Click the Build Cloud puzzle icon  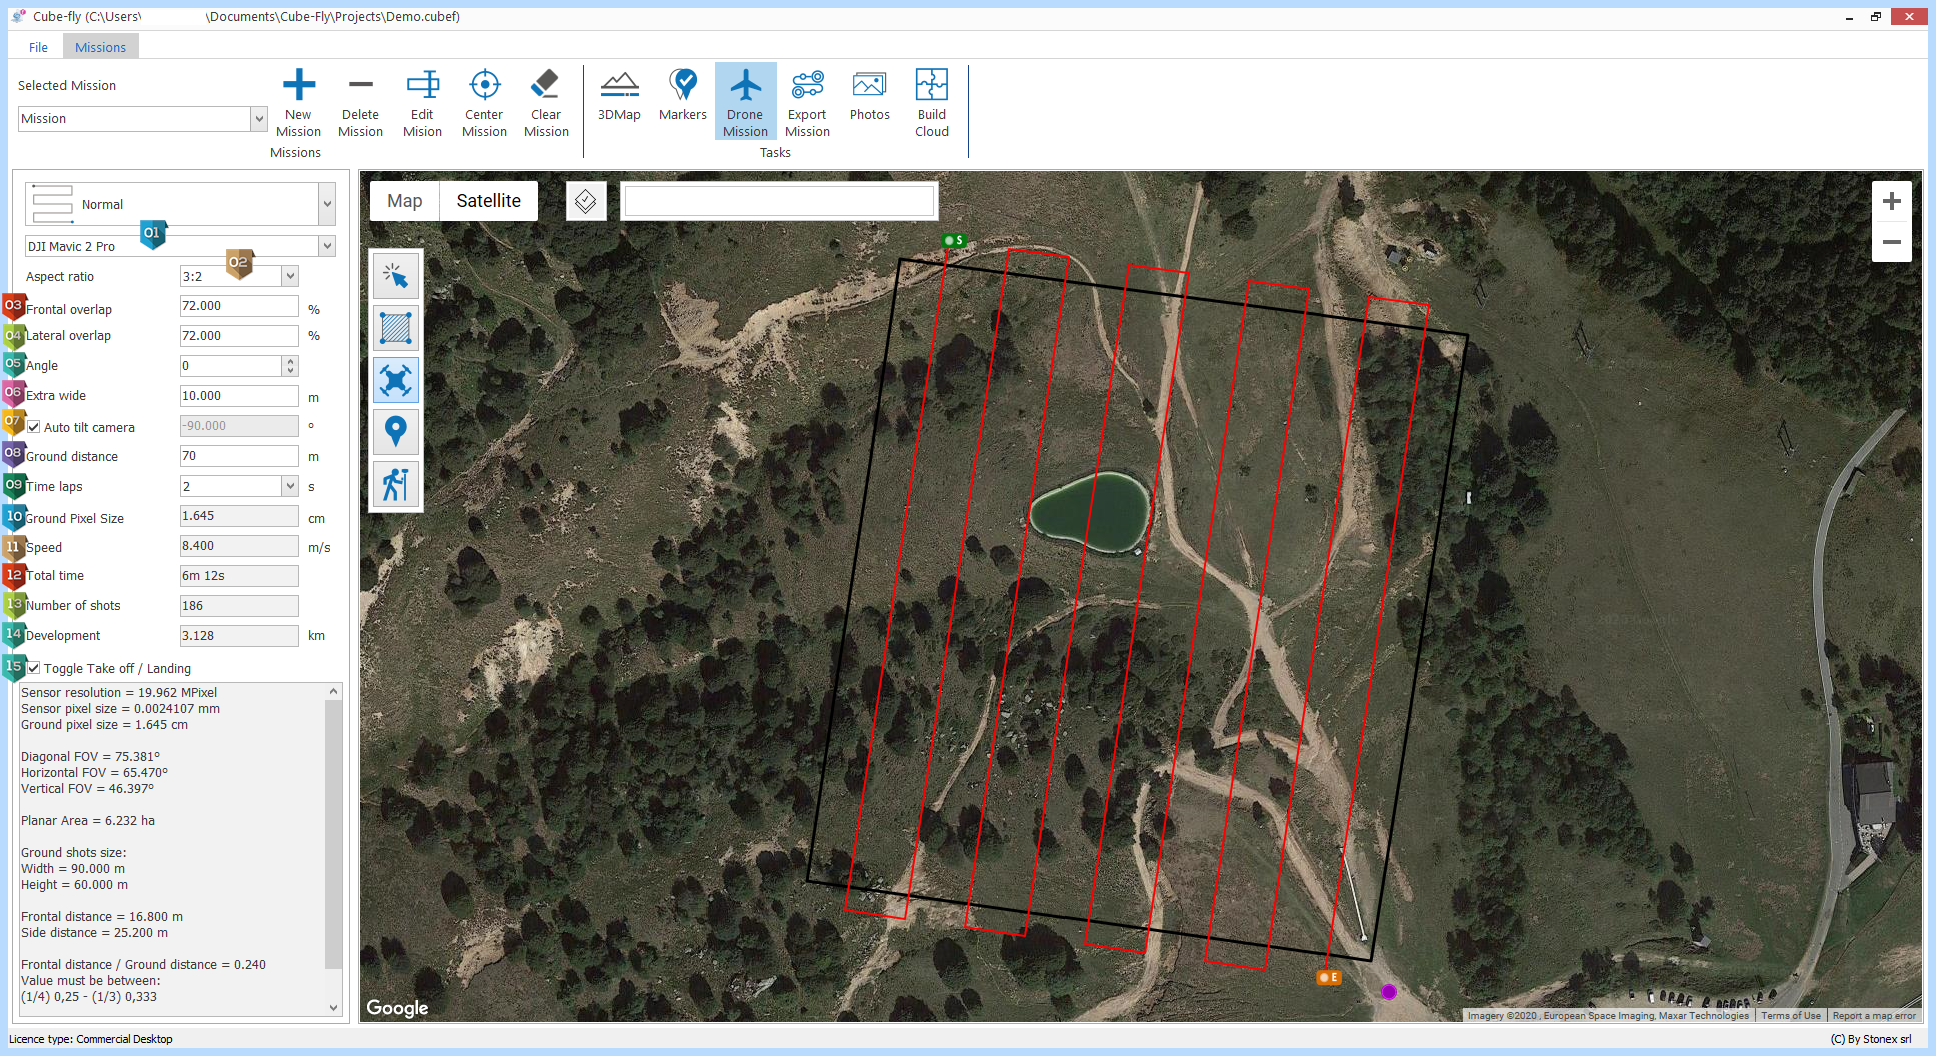pyautogui.click(x=932, y=84)
